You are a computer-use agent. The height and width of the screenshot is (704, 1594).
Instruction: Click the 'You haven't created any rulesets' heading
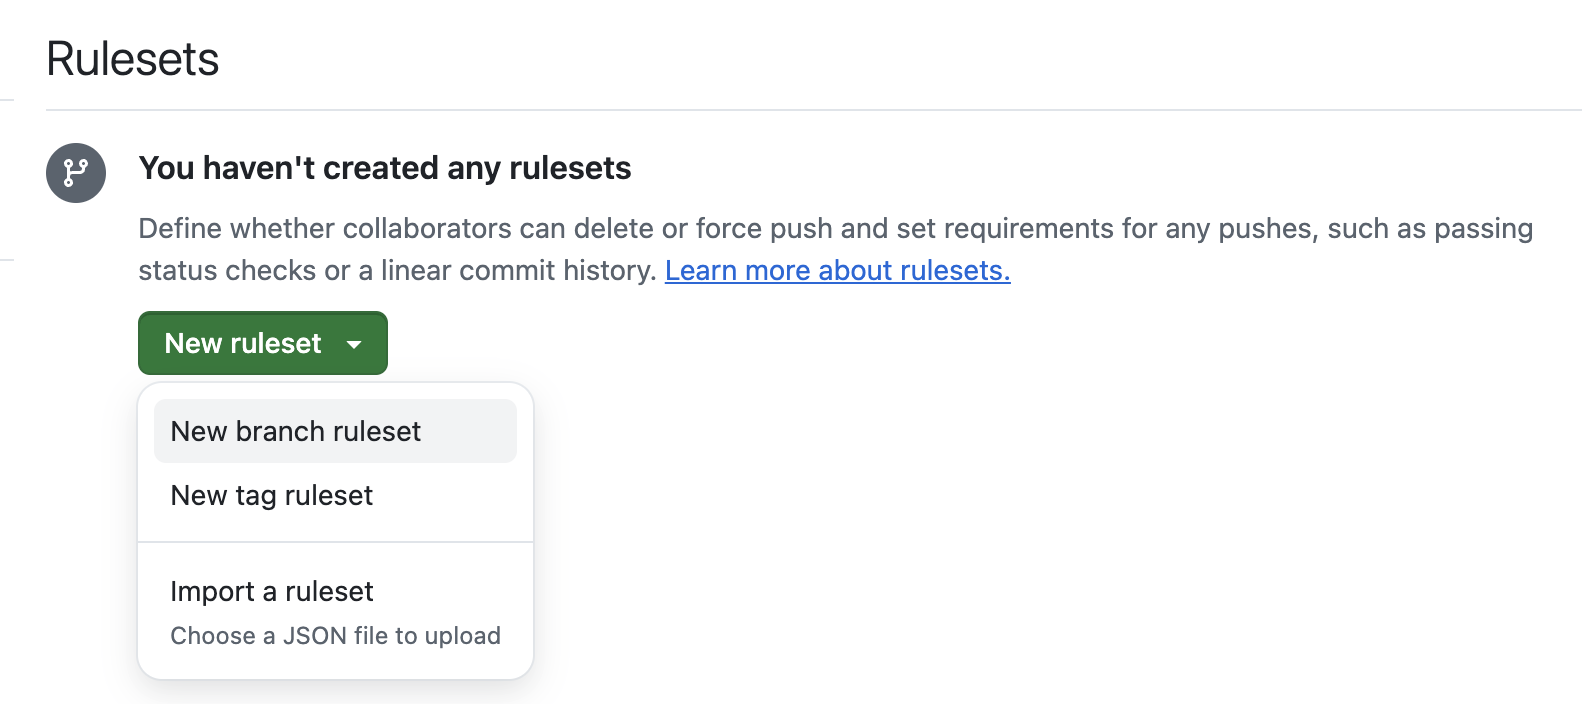[385, 168]
